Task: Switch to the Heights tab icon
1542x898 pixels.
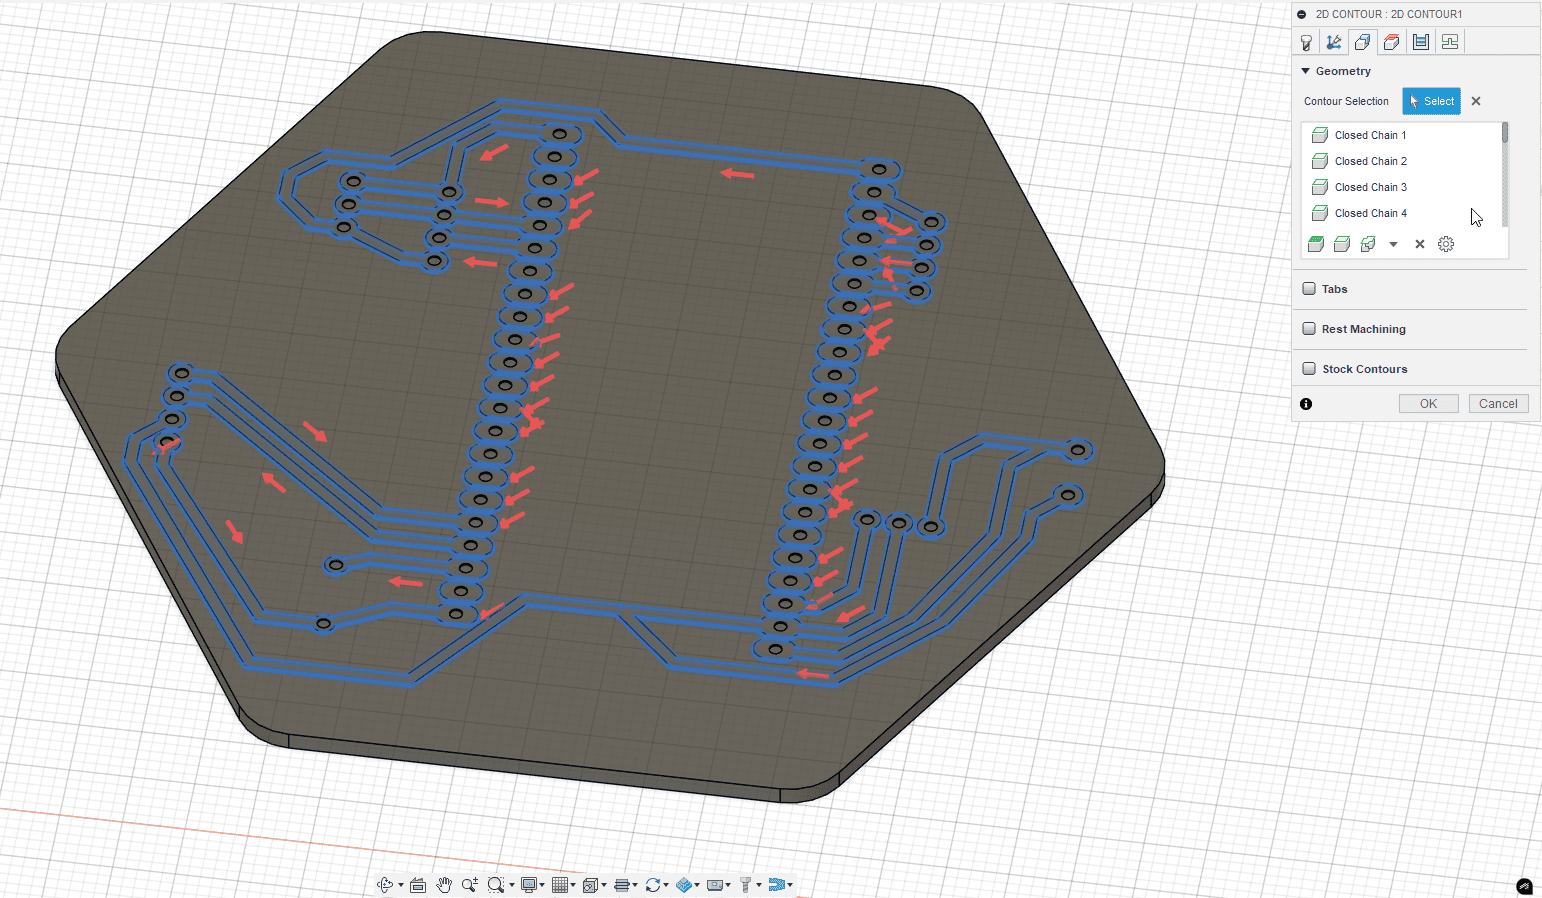Action: coord(1391,42)
